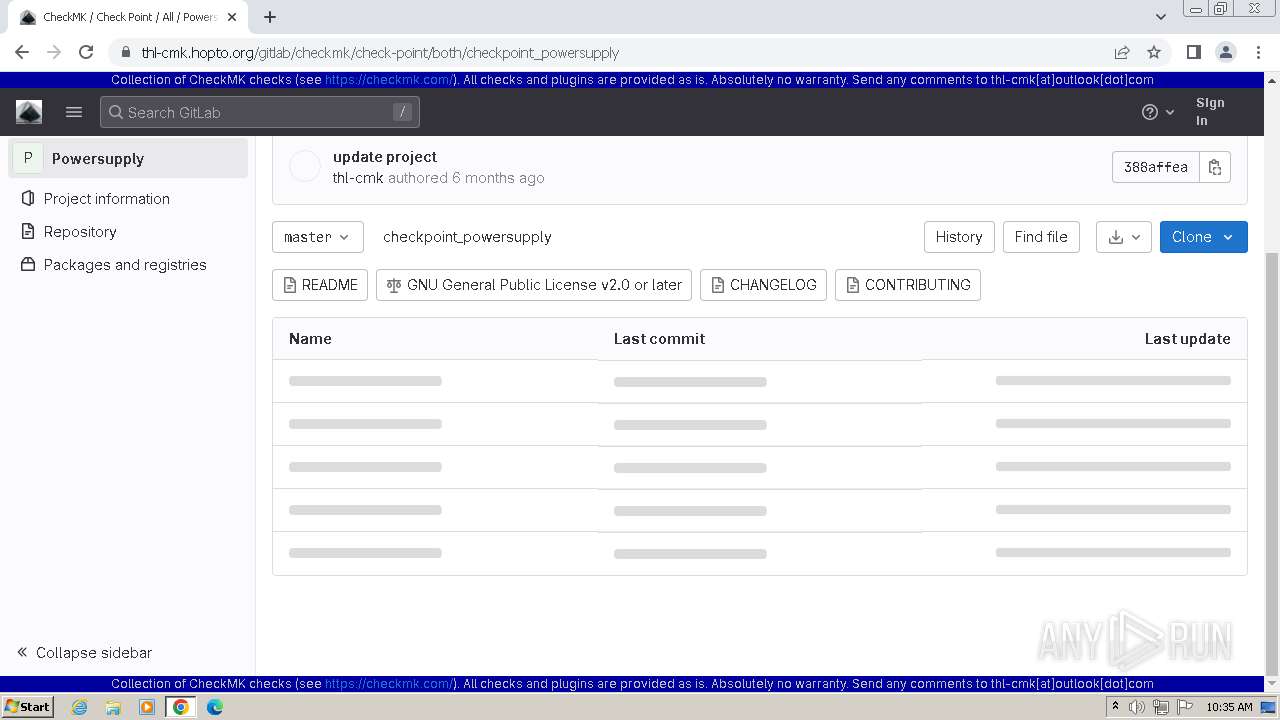
Task: Open the 'update project' commit
Action: coord(385,157)
